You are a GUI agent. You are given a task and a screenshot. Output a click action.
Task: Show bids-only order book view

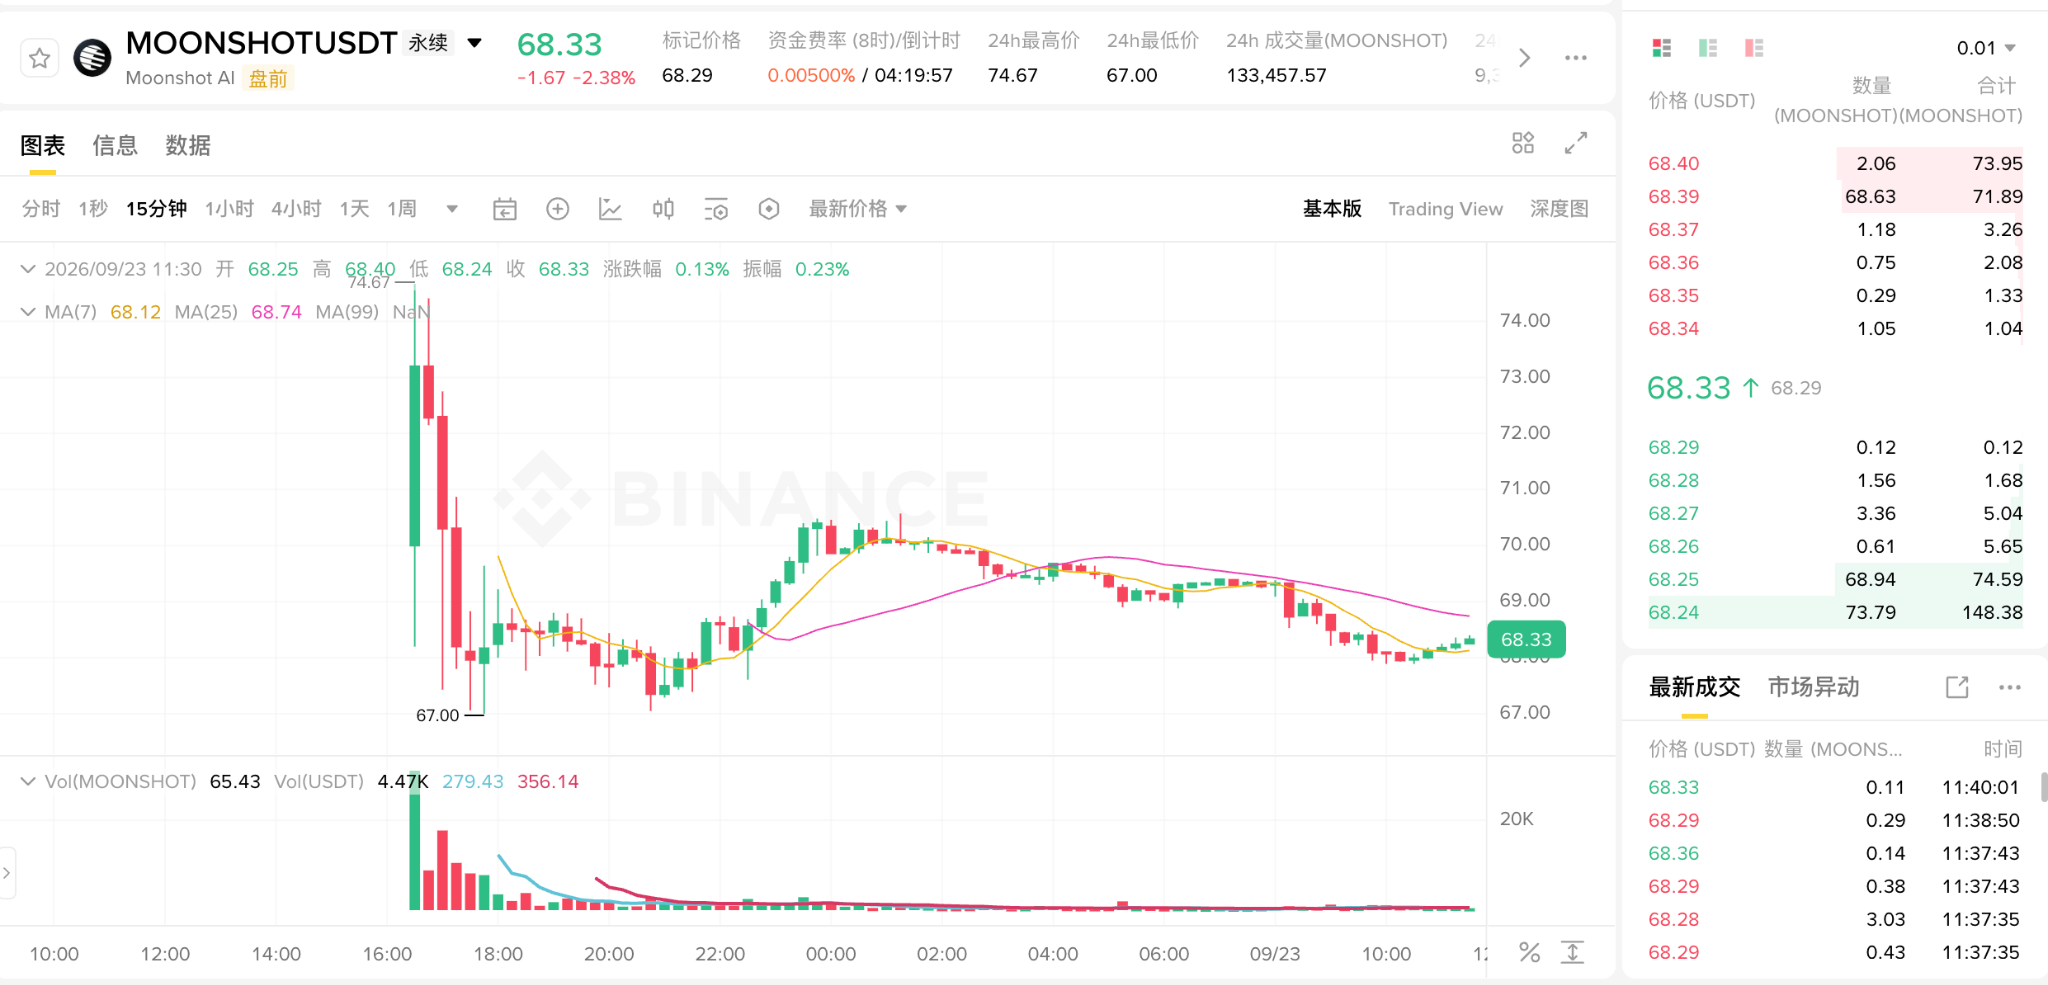pyautogui.click(x=1708, y=48)
